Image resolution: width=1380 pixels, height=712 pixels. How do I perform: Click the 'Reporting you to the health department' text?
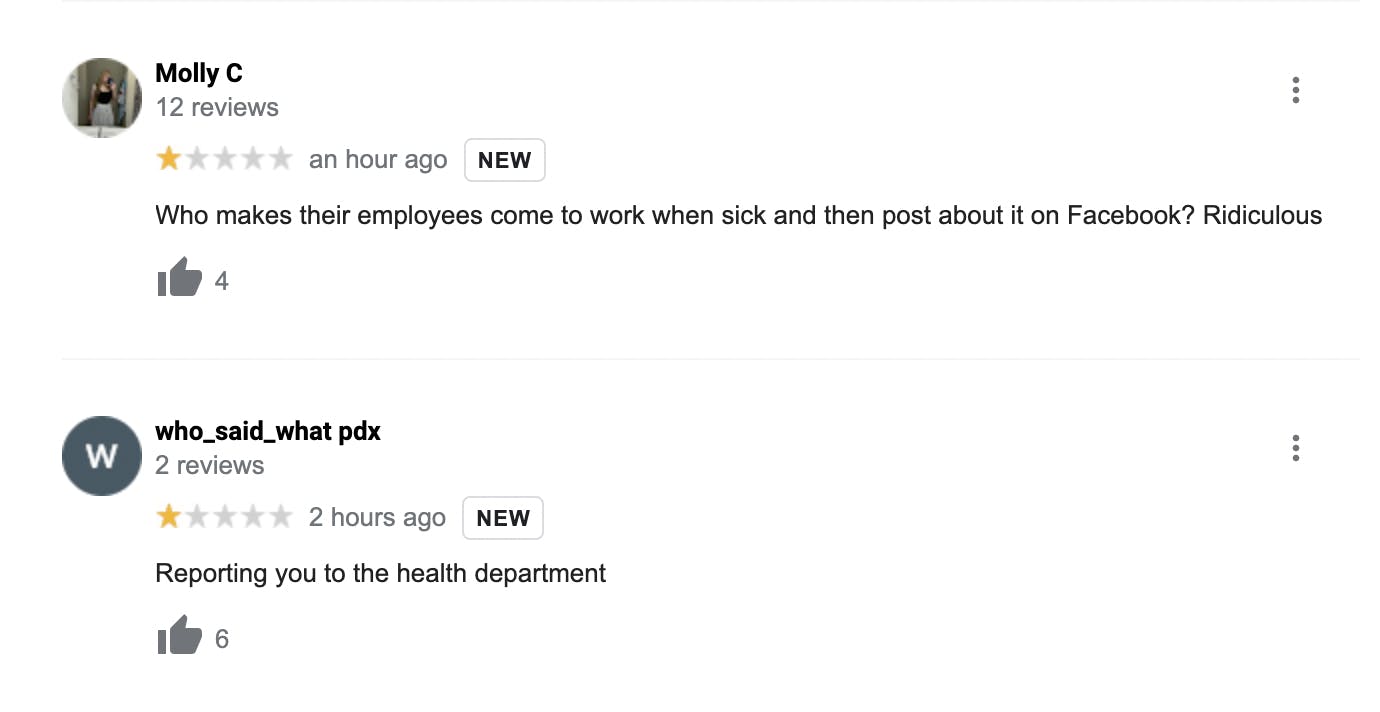coord(381,574)
